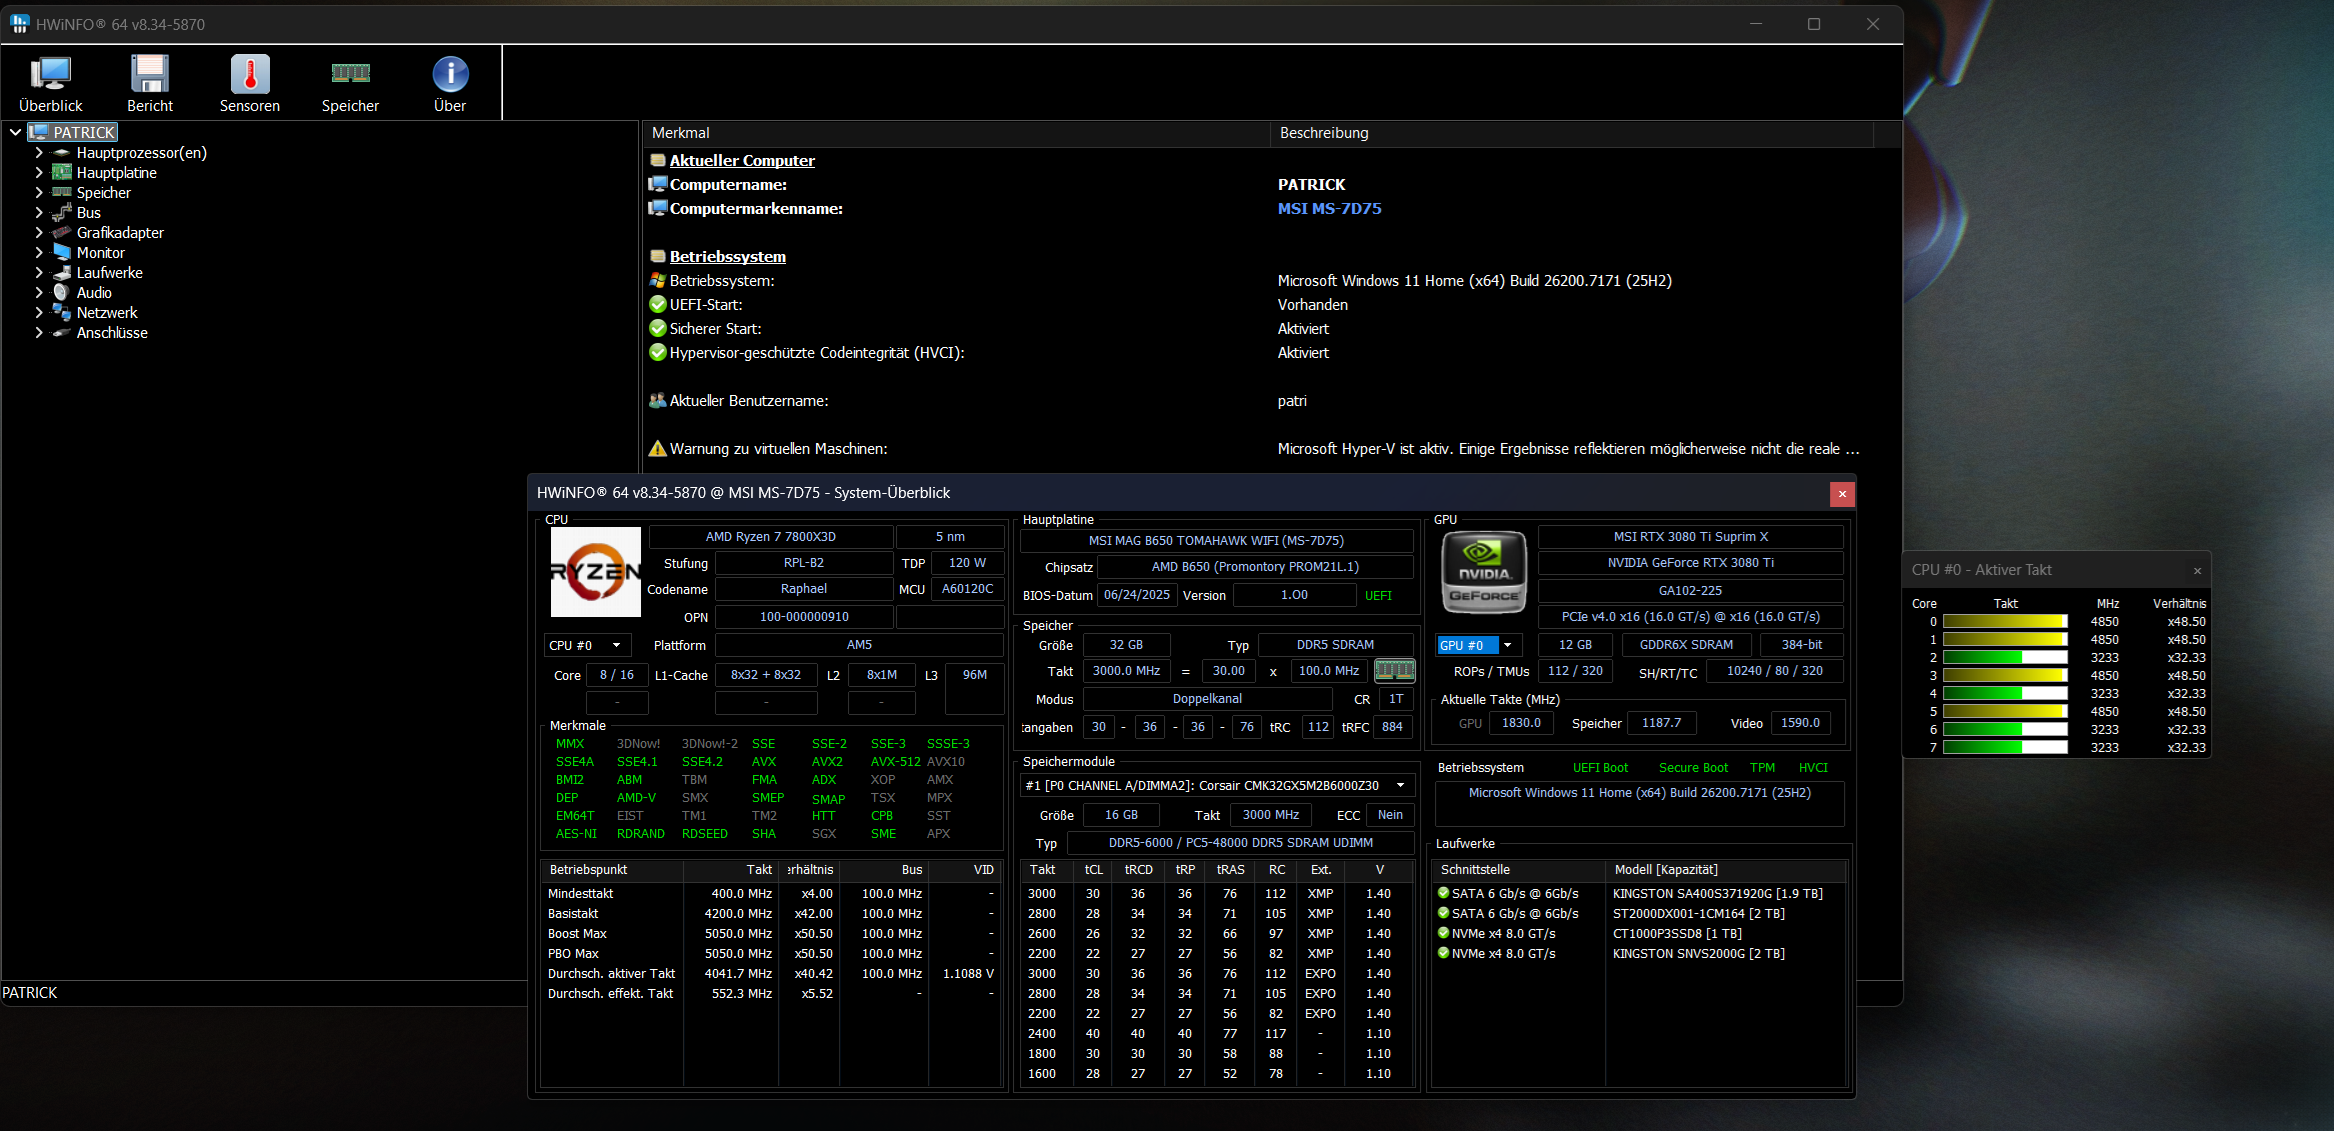The image size is (2334, 1131).
Task: Select Netzwerk in the device tree
Action: click(x=107, y=313)
